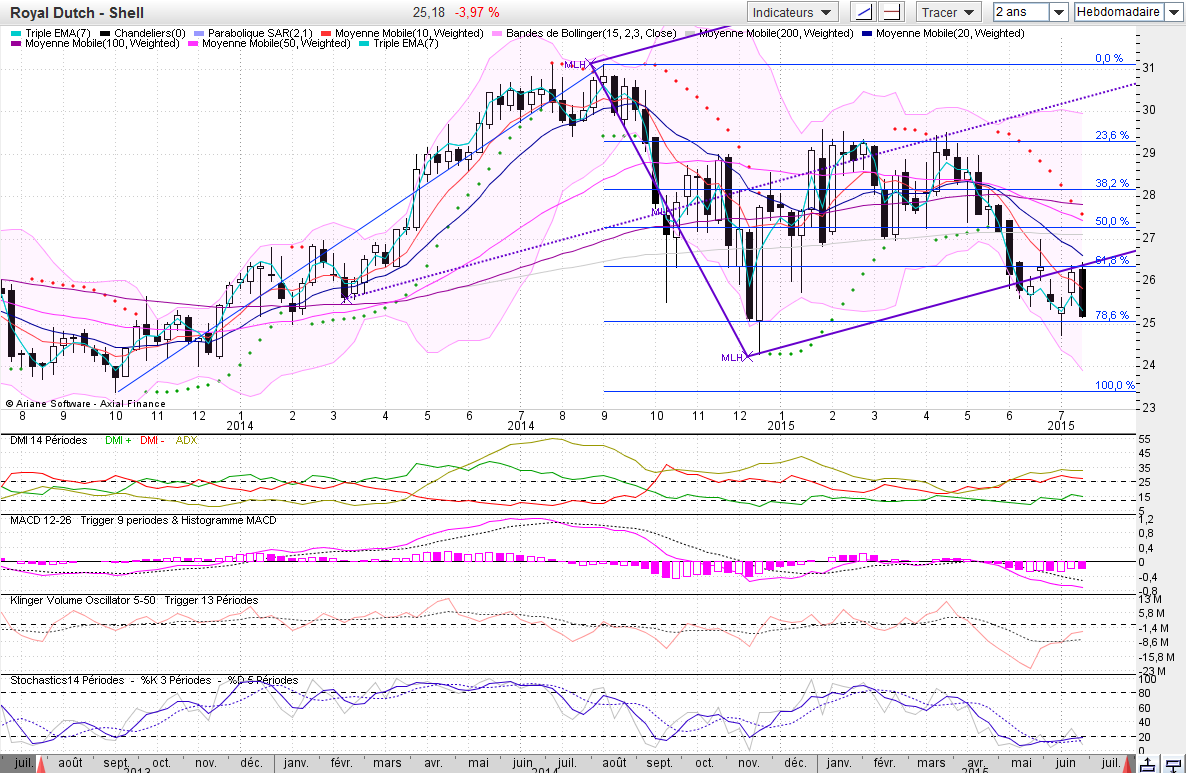Select the Moyenne Mobile(10, Weighted) legend entry
The width and height of the screenshot is (1186, 773).
[402, 33]
